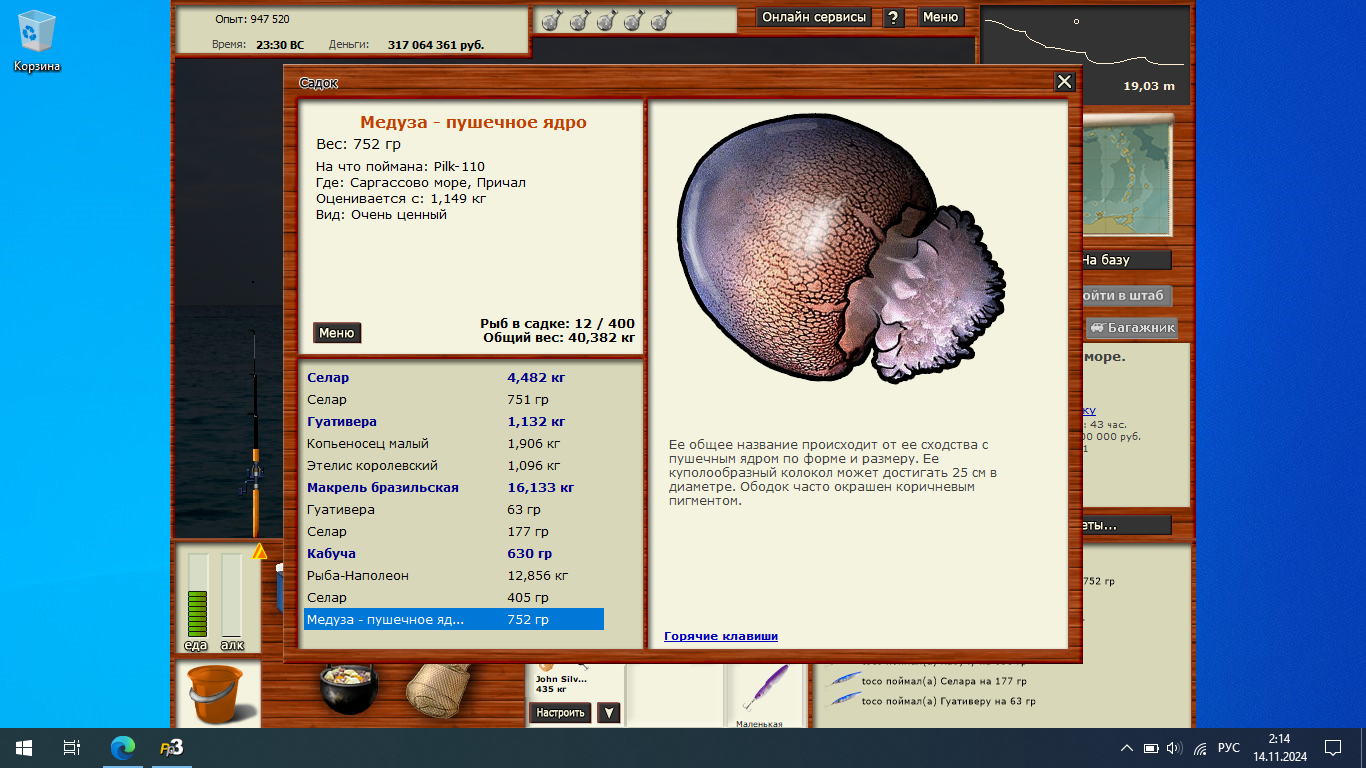Select row Рыба-Наполеон
This screenshot has width=1366, height=768.
pyautogui.click(x=454, y=576)
